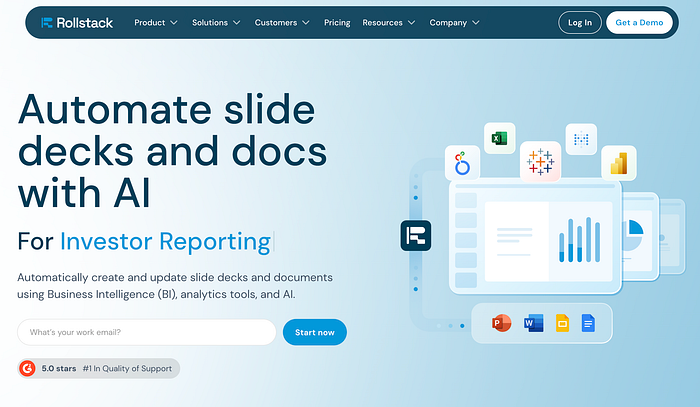Open the Company menu
This screenshot has height=407, width=700.
pos(448,23)
